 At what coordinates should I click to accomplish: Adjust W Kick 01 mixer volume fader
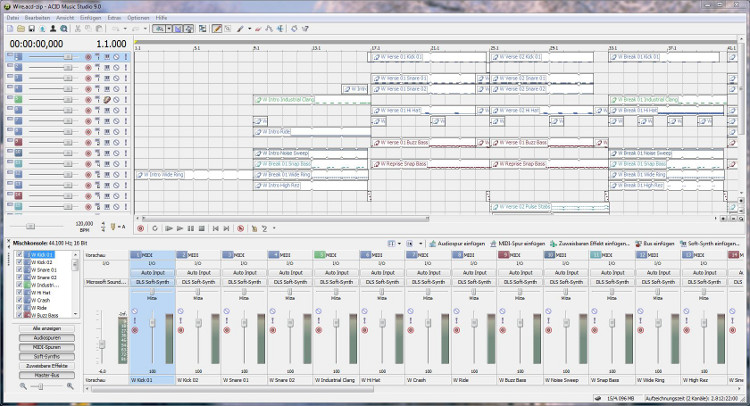coord(152,323)
